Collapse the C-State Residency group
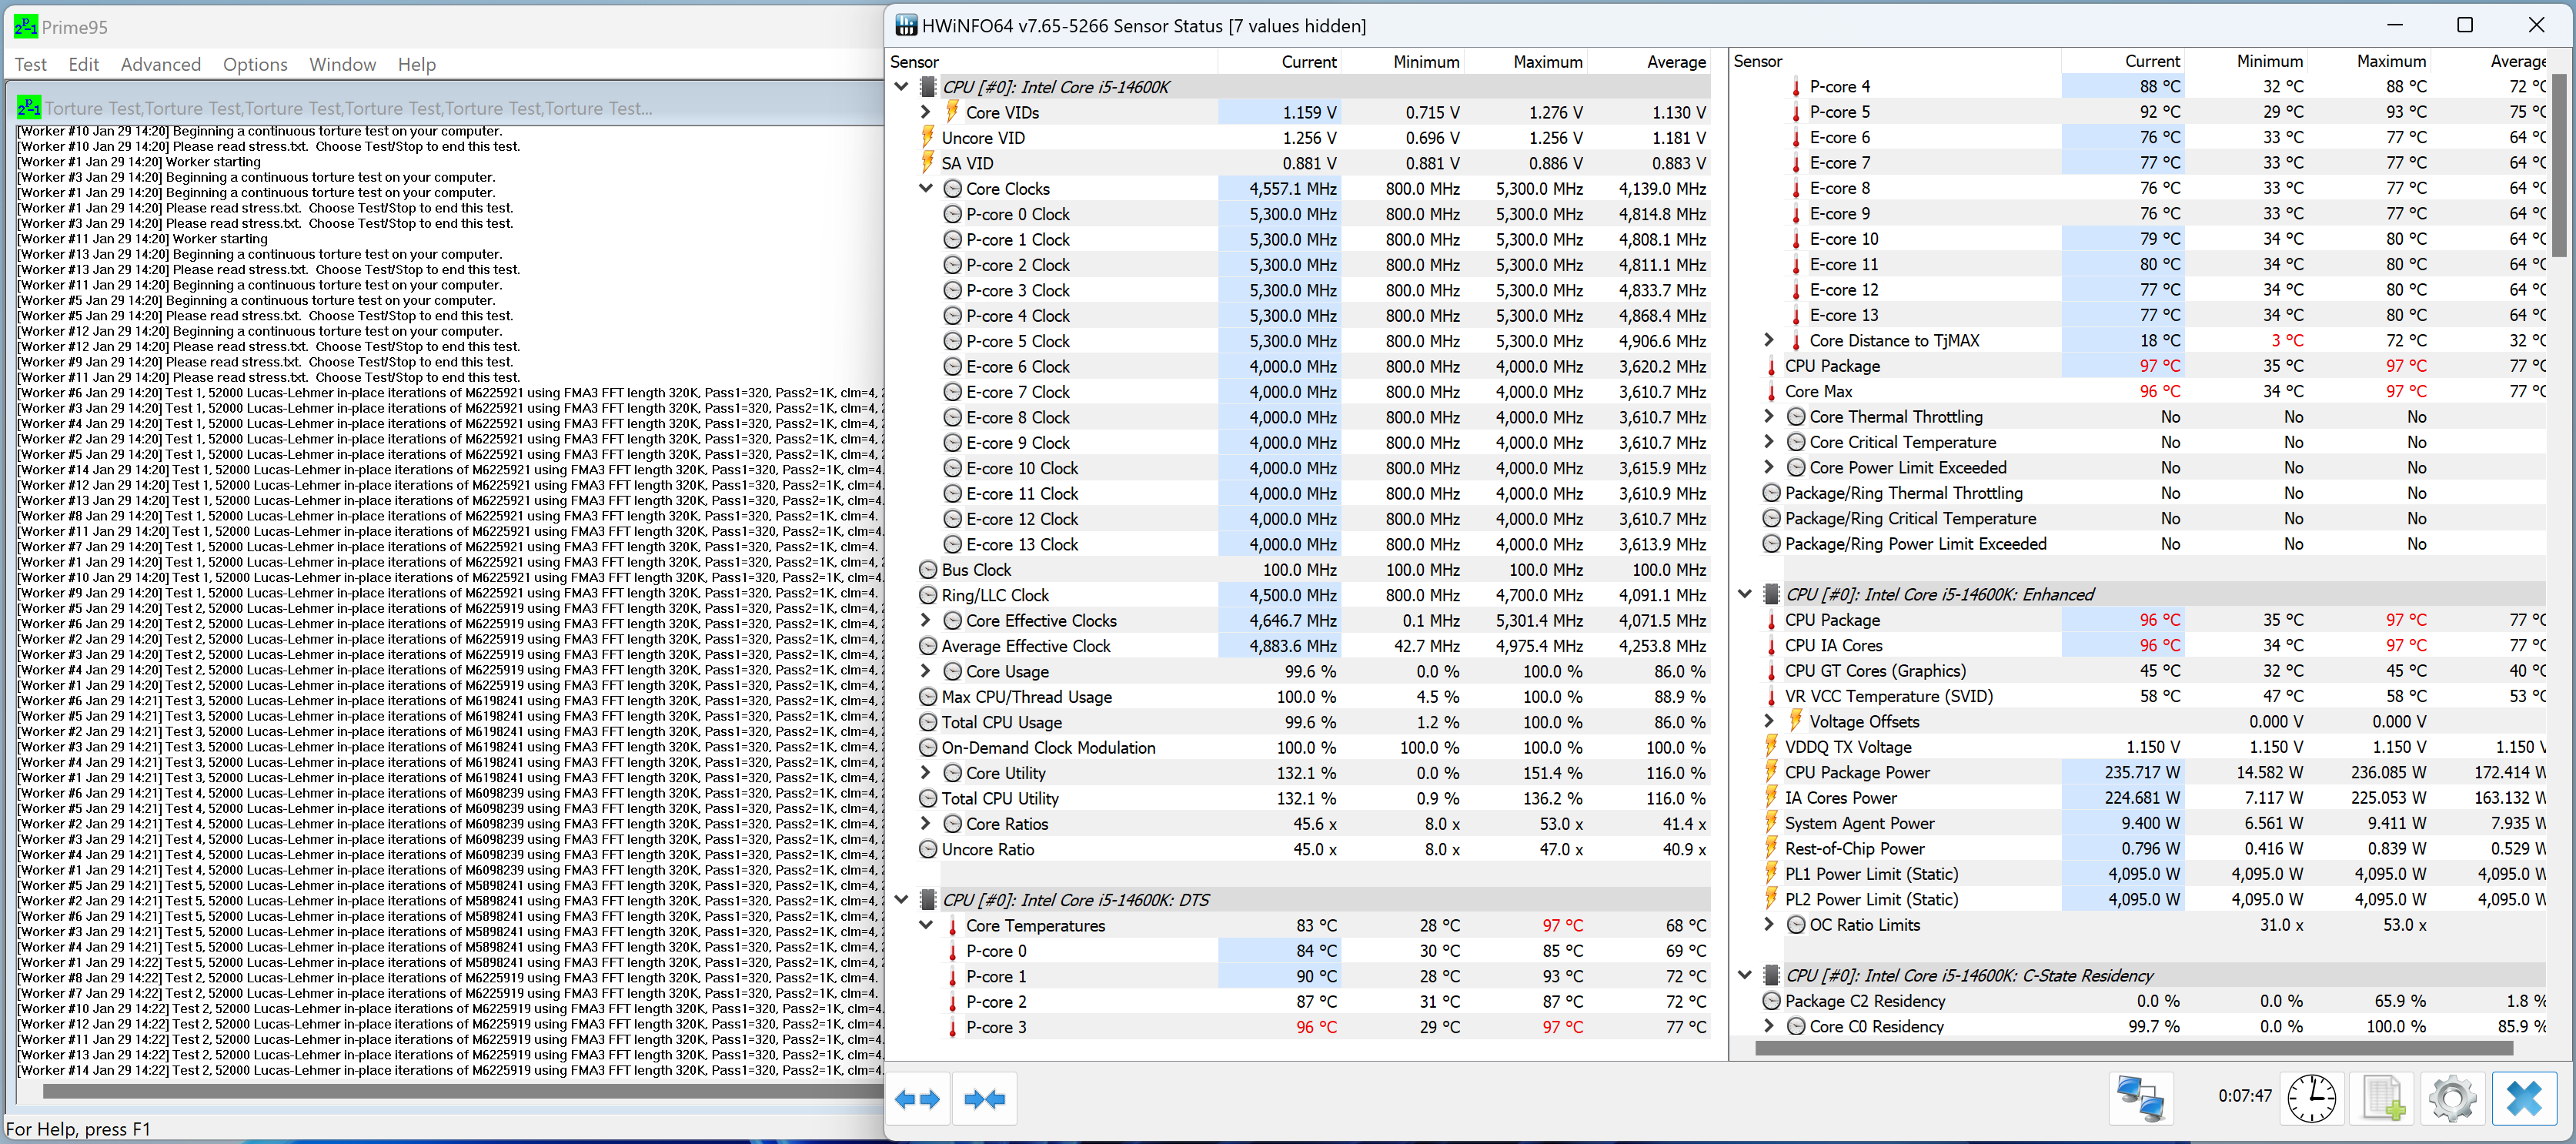The height and width of the screenshot is (1144, 2576). (x=1745, y=975)
